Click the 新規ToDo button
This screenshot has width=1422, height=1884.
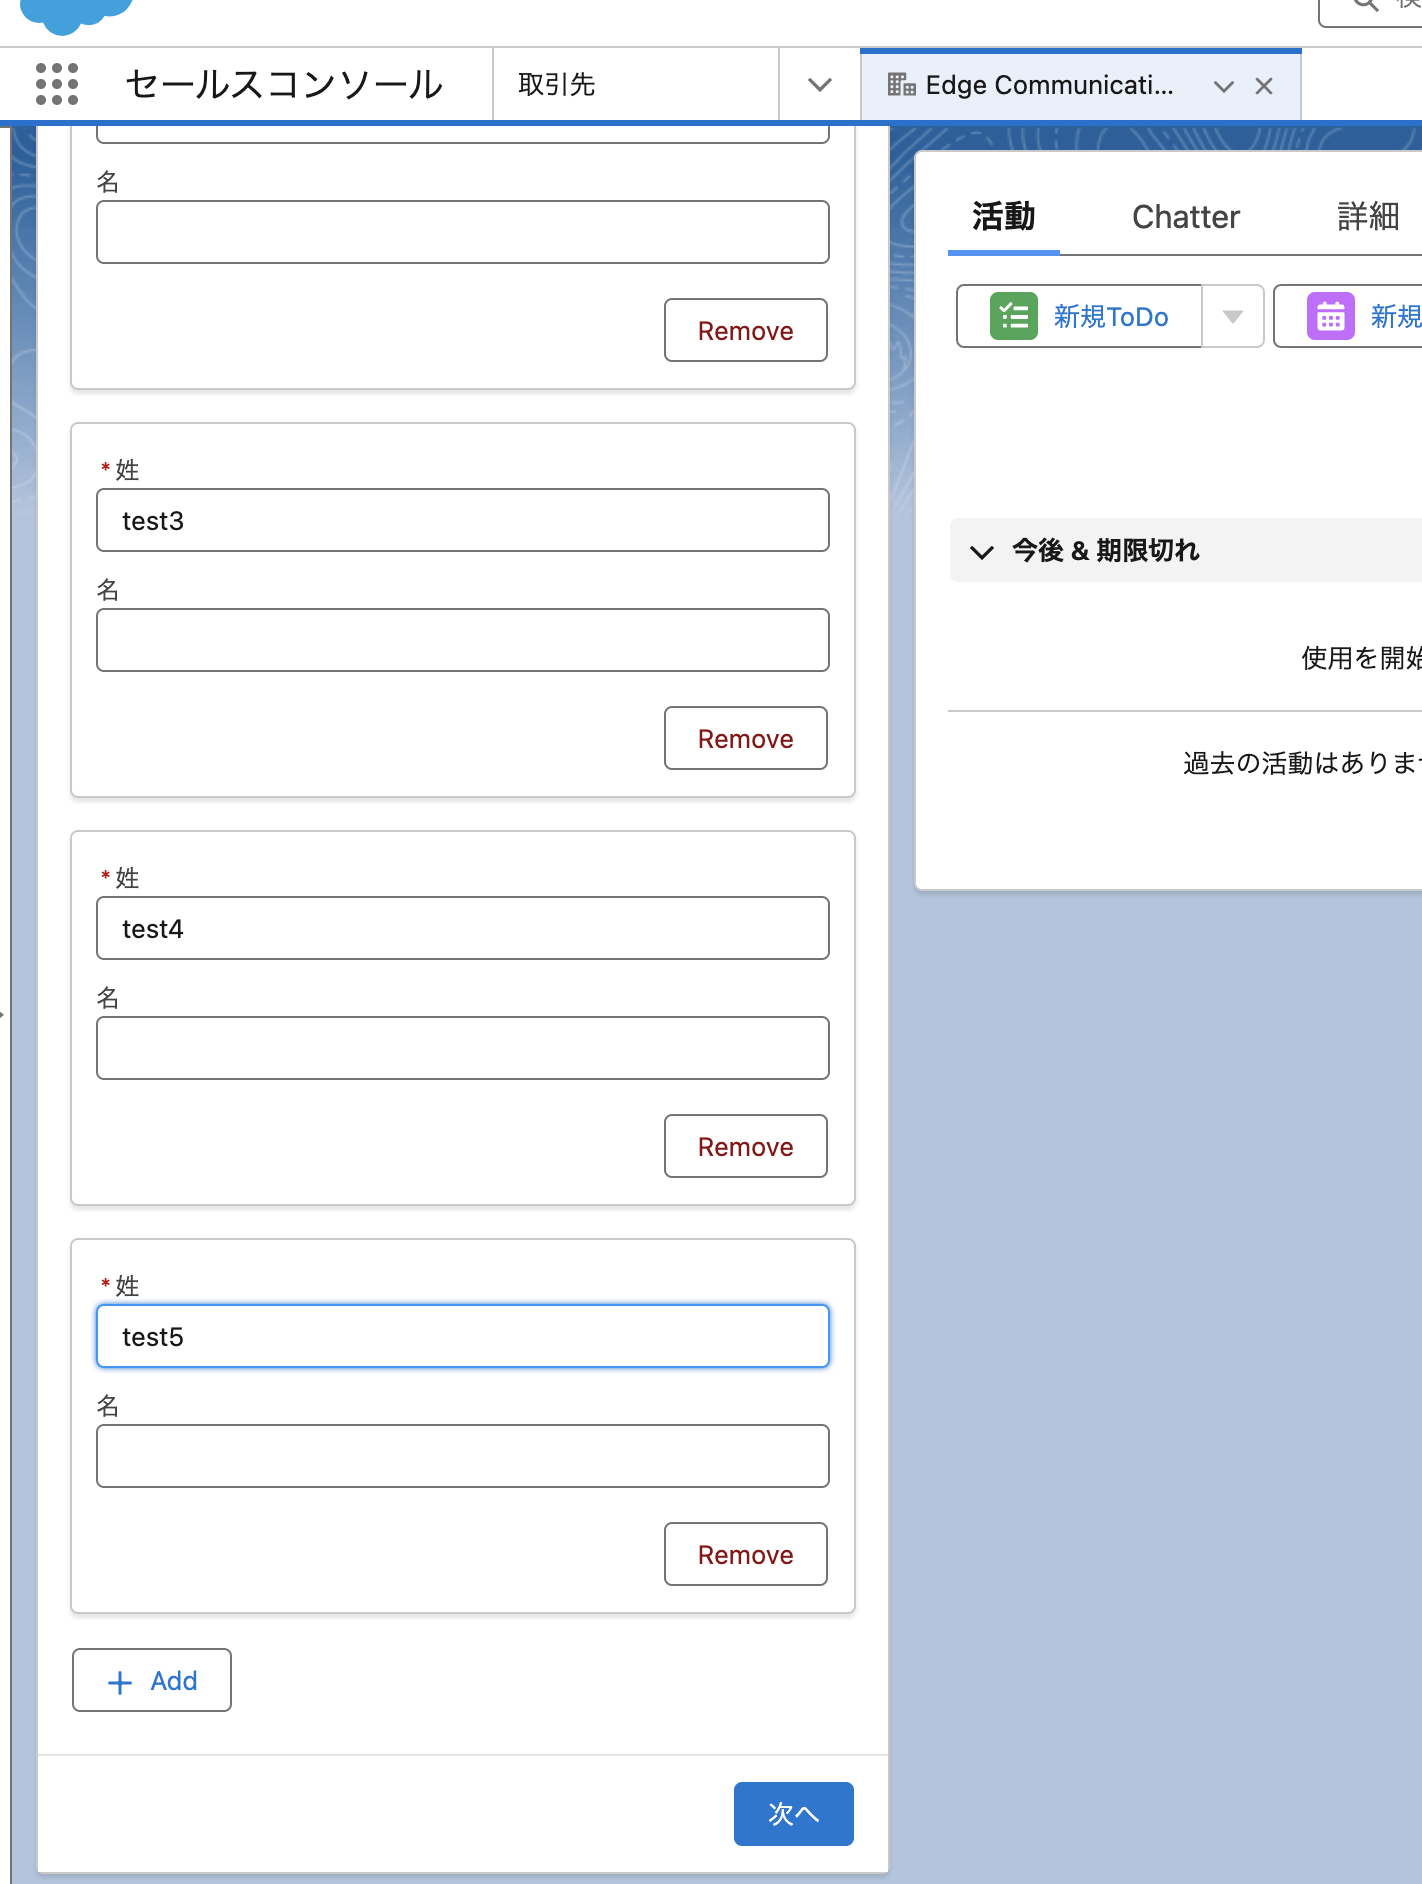tap(1080, 316)
